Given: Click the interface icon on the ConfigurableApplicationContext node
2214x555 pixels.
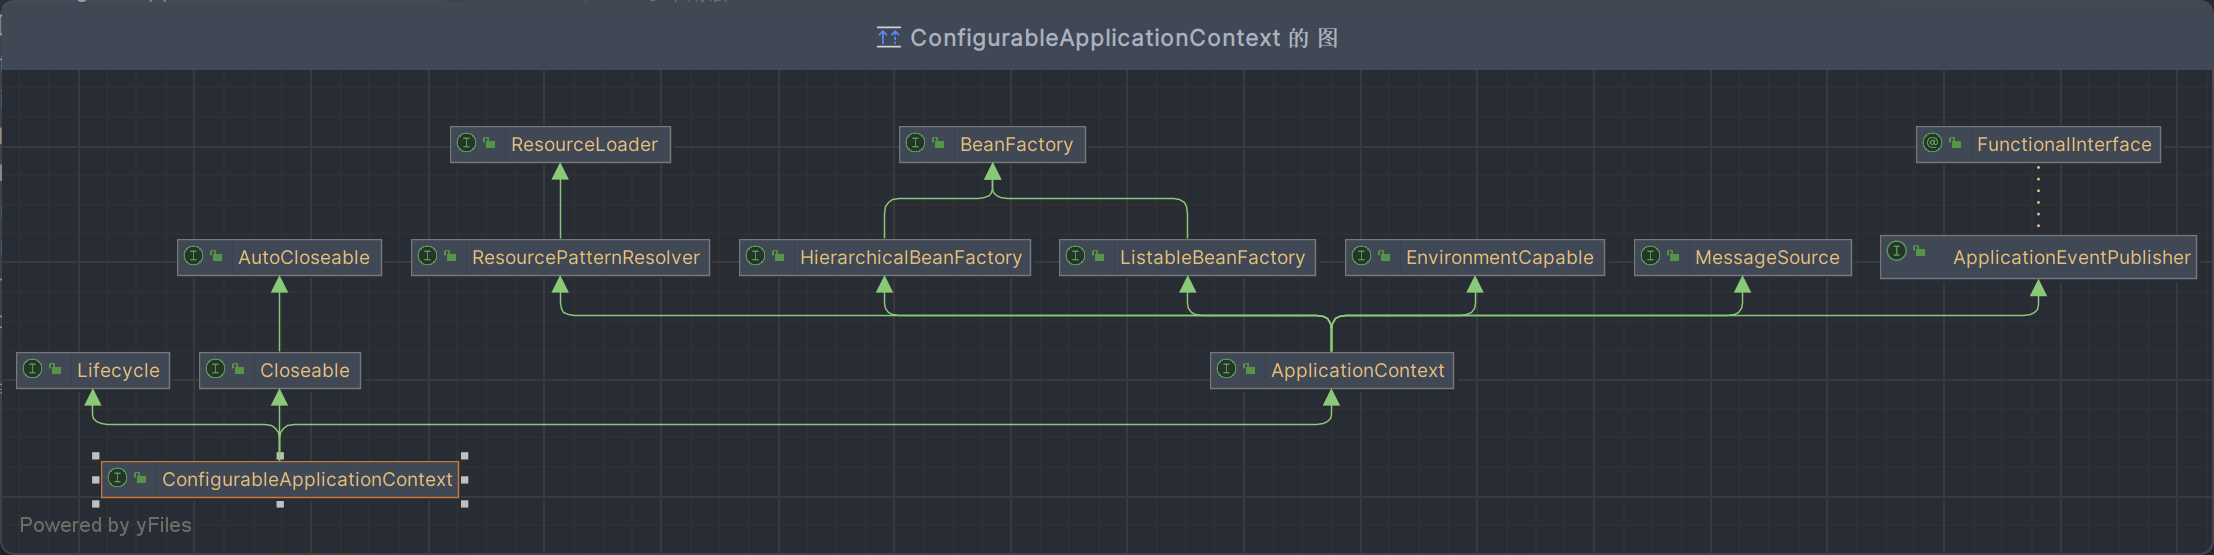Looking at the screenshot, I should point(117,478).
